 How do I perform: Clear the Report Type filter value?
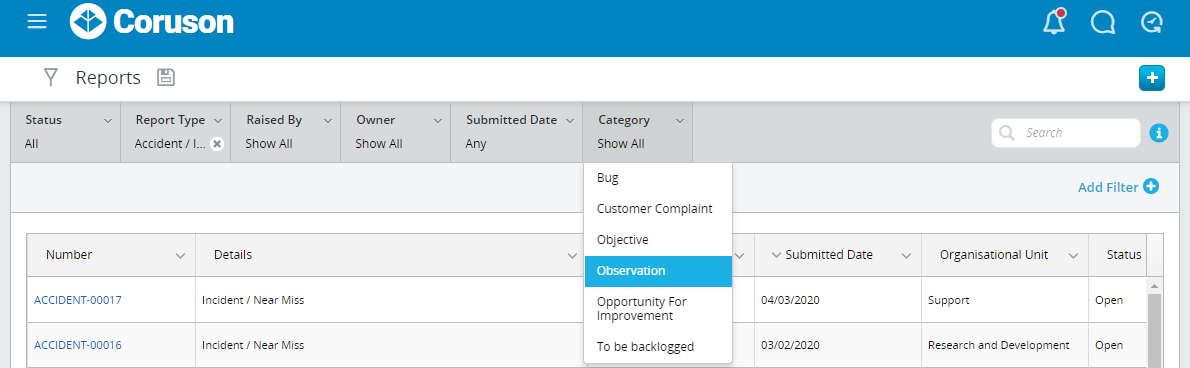coord(217,143)
